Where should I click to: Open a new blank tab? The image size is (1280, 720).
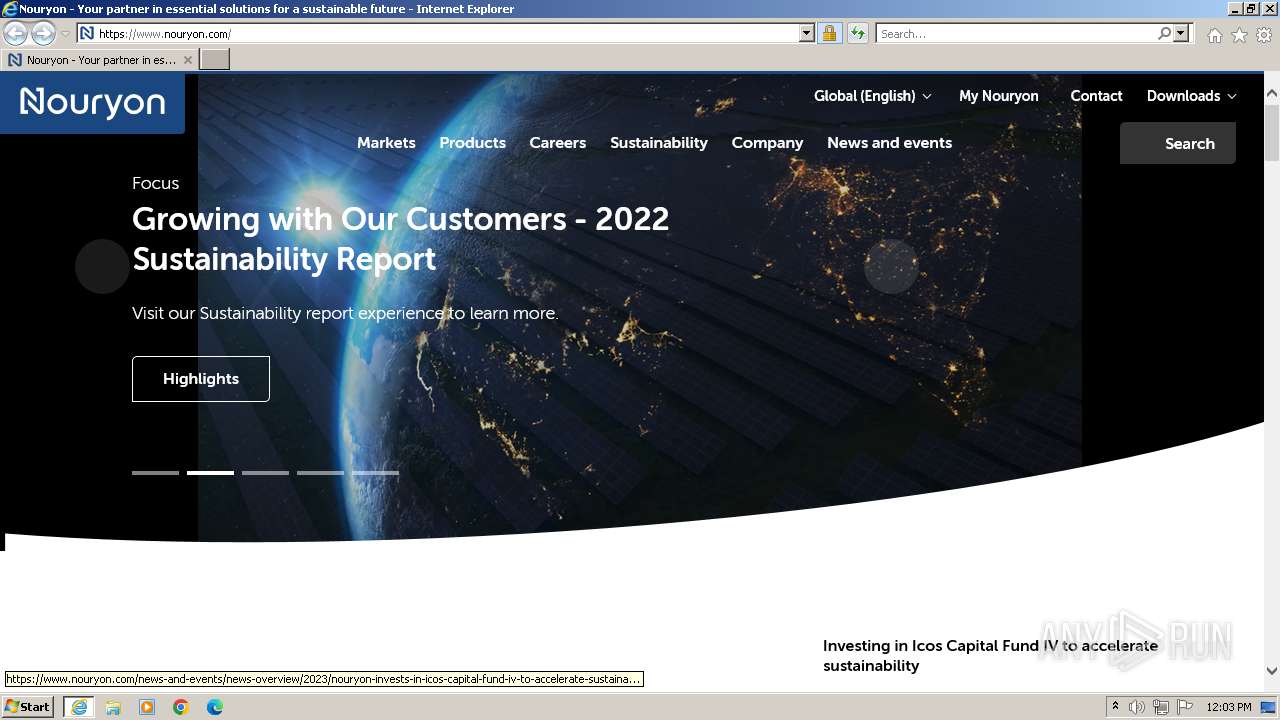(x=215, y=60)
